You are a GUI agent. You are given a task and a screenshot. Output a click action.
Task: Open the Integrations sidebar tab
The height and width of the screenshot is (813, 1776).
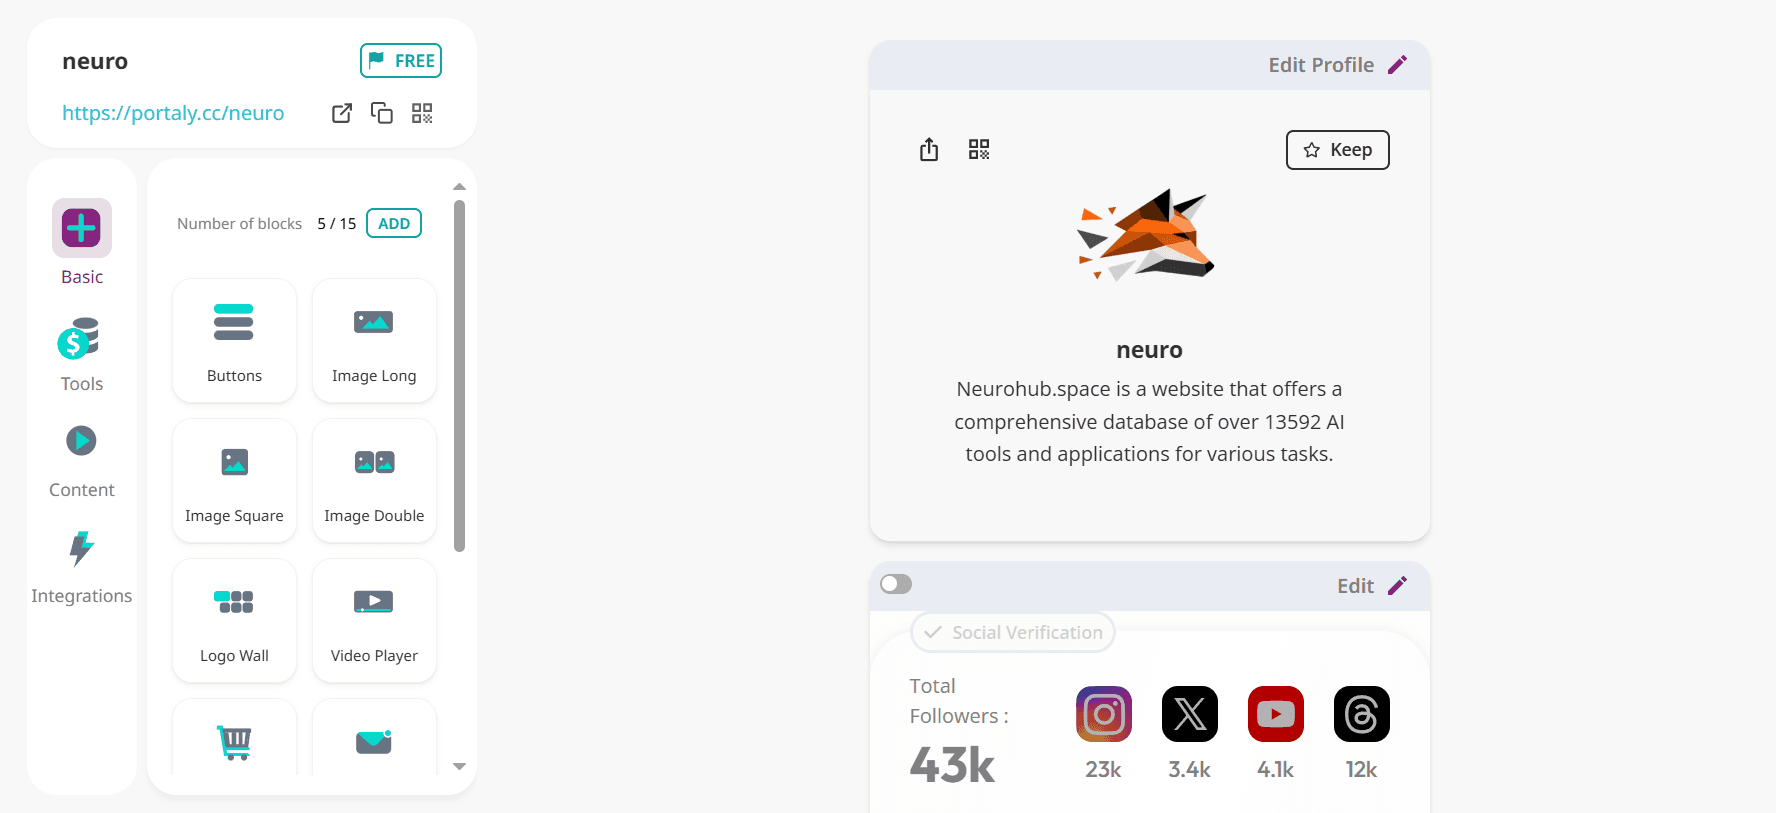pyautogui.click(x=82, y=568)
